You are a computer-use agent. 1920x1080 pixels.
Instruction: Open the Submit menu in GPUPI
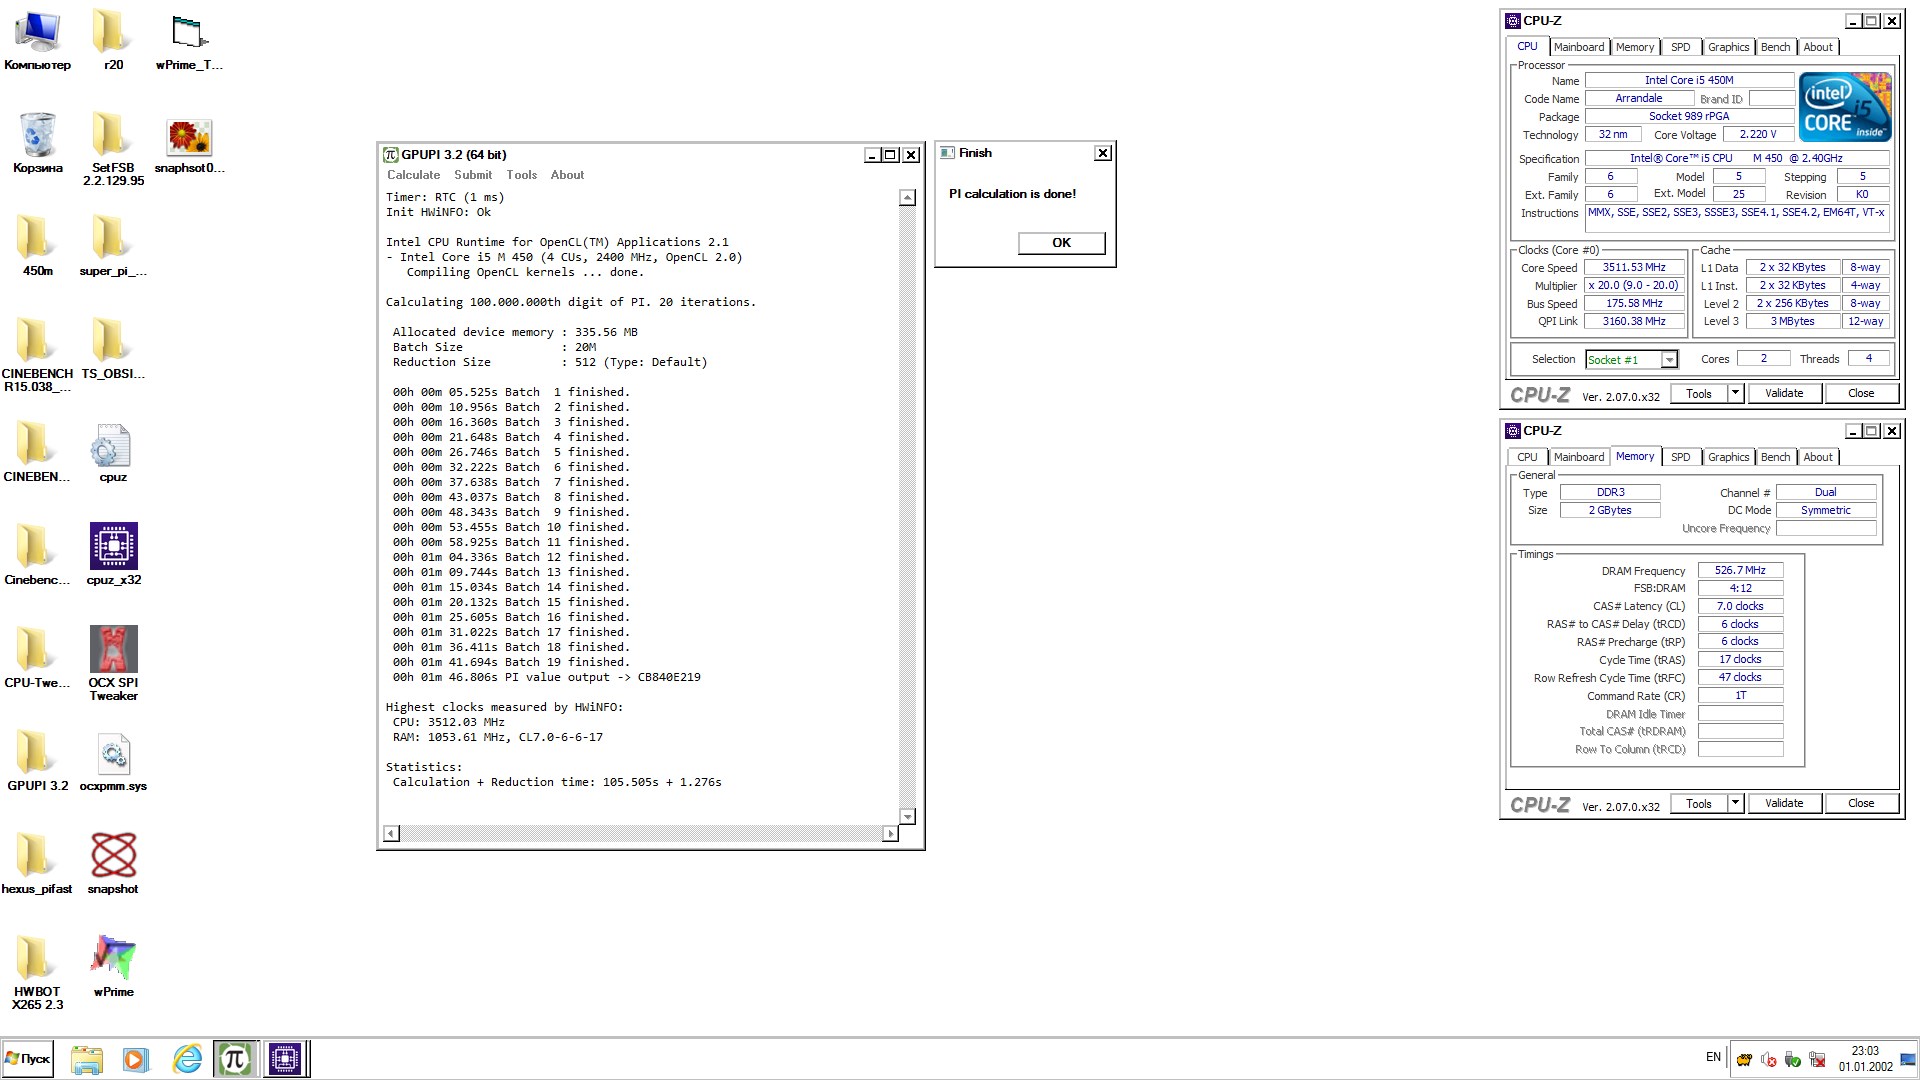click(x=473, y=175)
